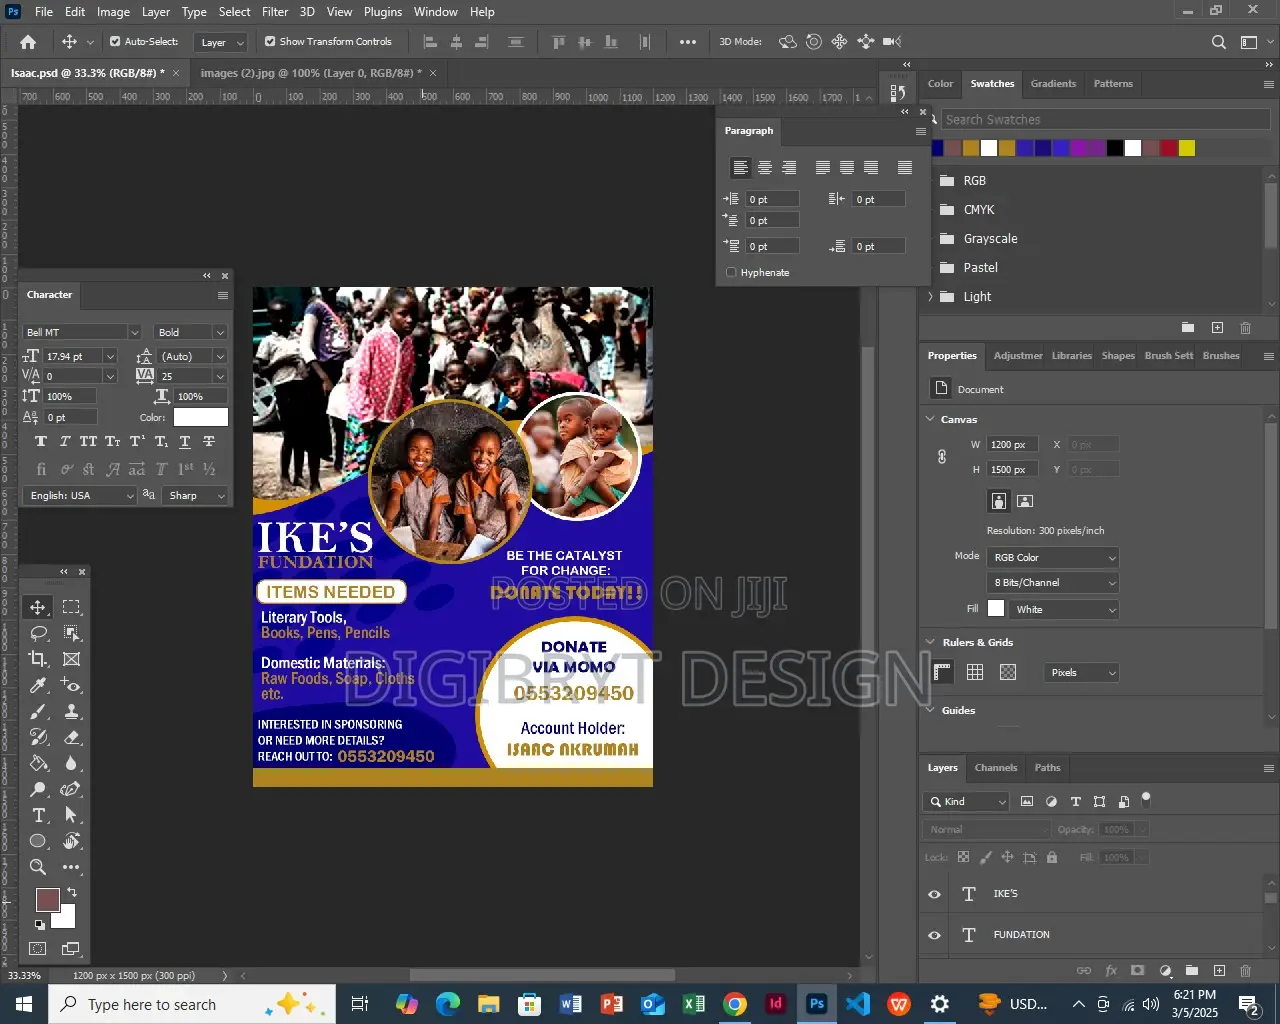Select the Brush tool
This screenshot has width=1280, height=1024.
tap(38, 711)
